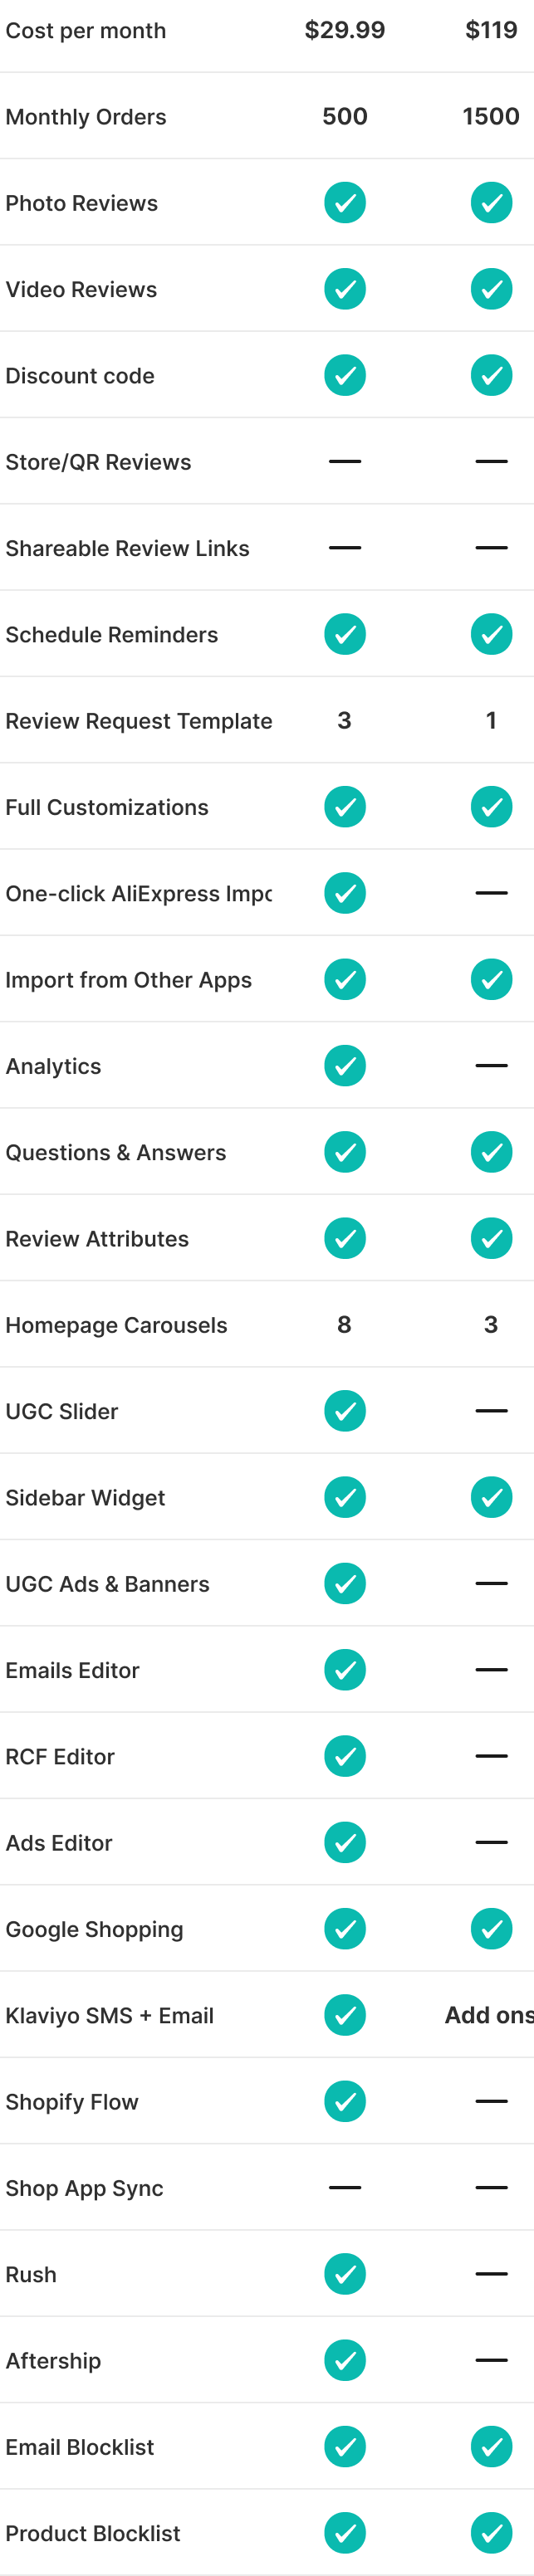Click the $119 column Video Reviews checkmark

491,289
